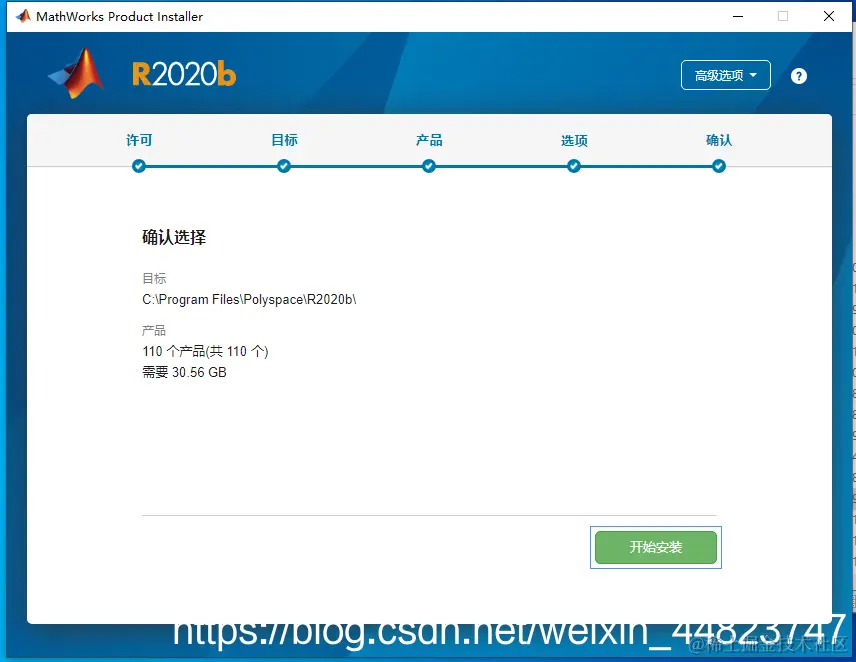This screenshot has width=856, height=662.
Task: Switch to the 许可 step tab
Action: (139, 140)
